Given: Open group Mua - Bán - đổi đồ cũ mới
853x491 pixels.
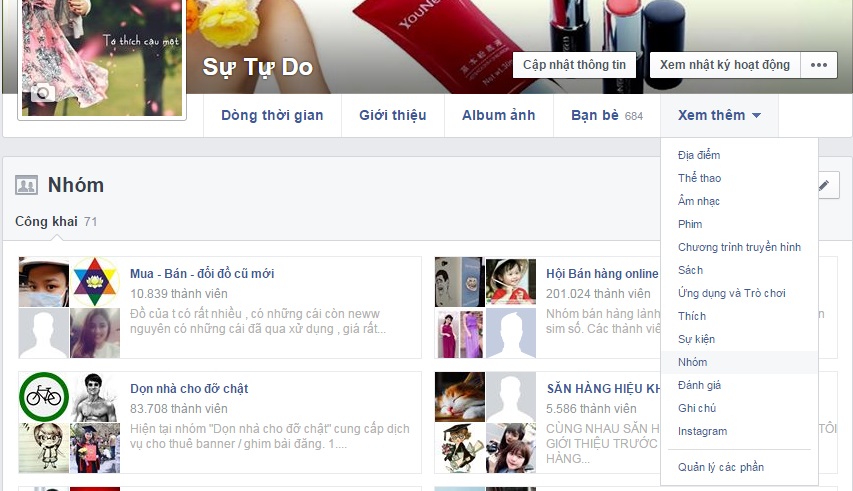Looking at the screenshot, I should (x=202, y=274).
